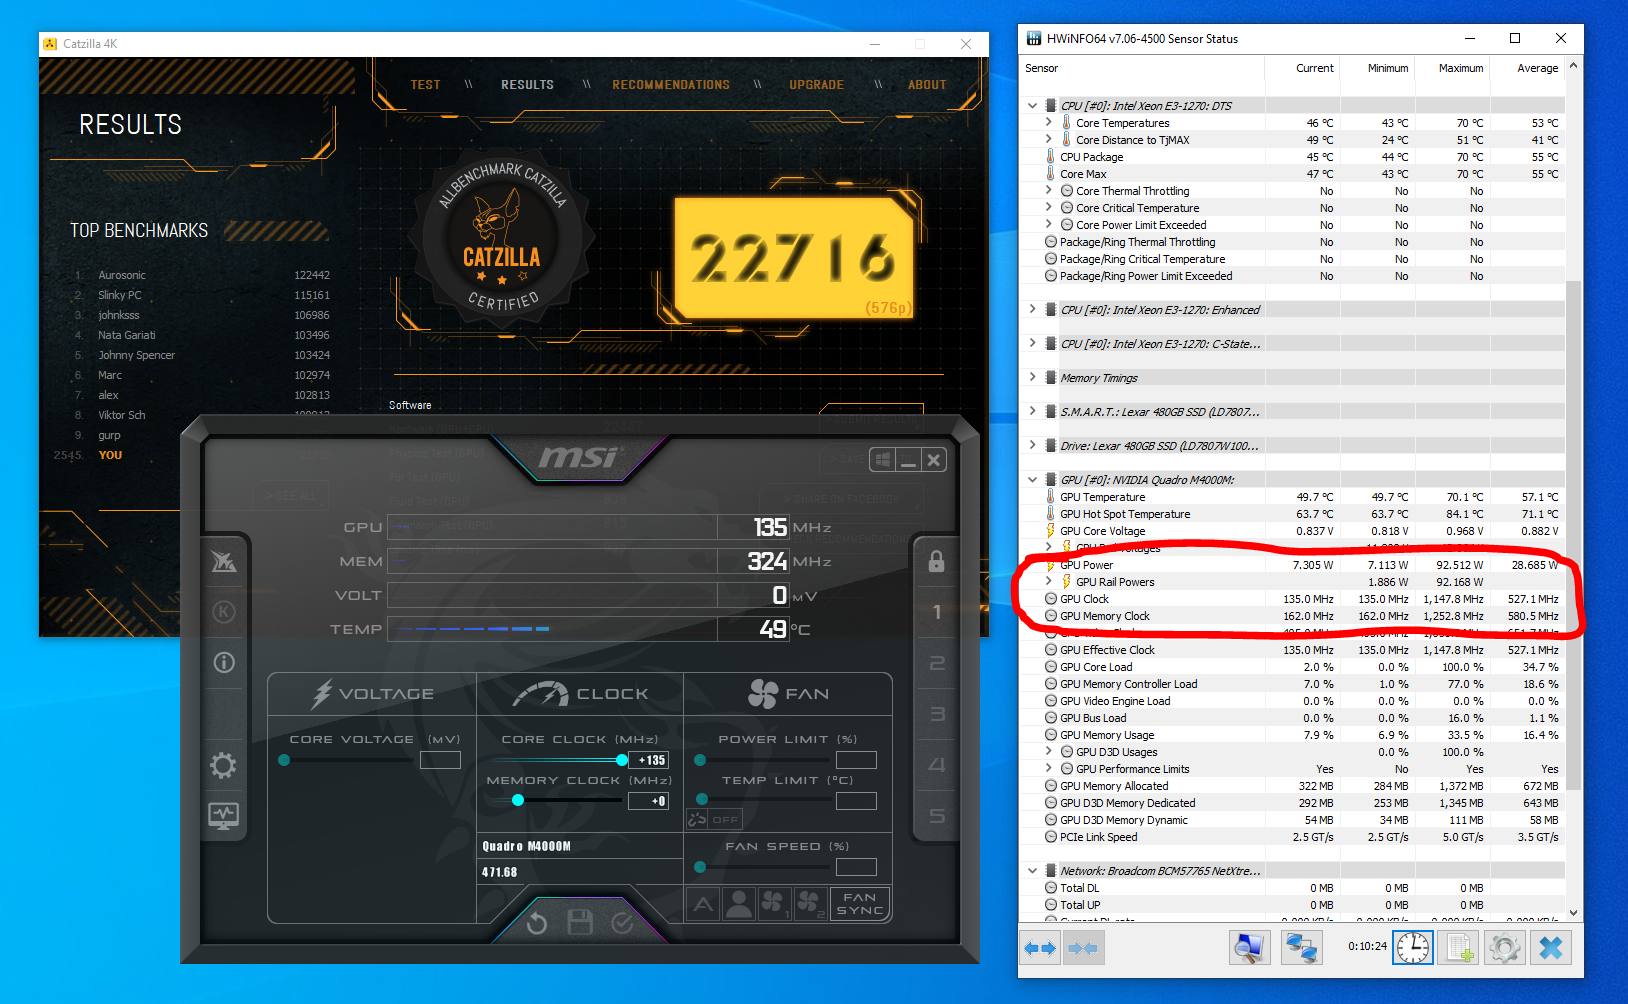This screenshot has height=1004, width=1628.
Task: Select the CLOCK panel header in Afterburner
Action: coord(580,694)
